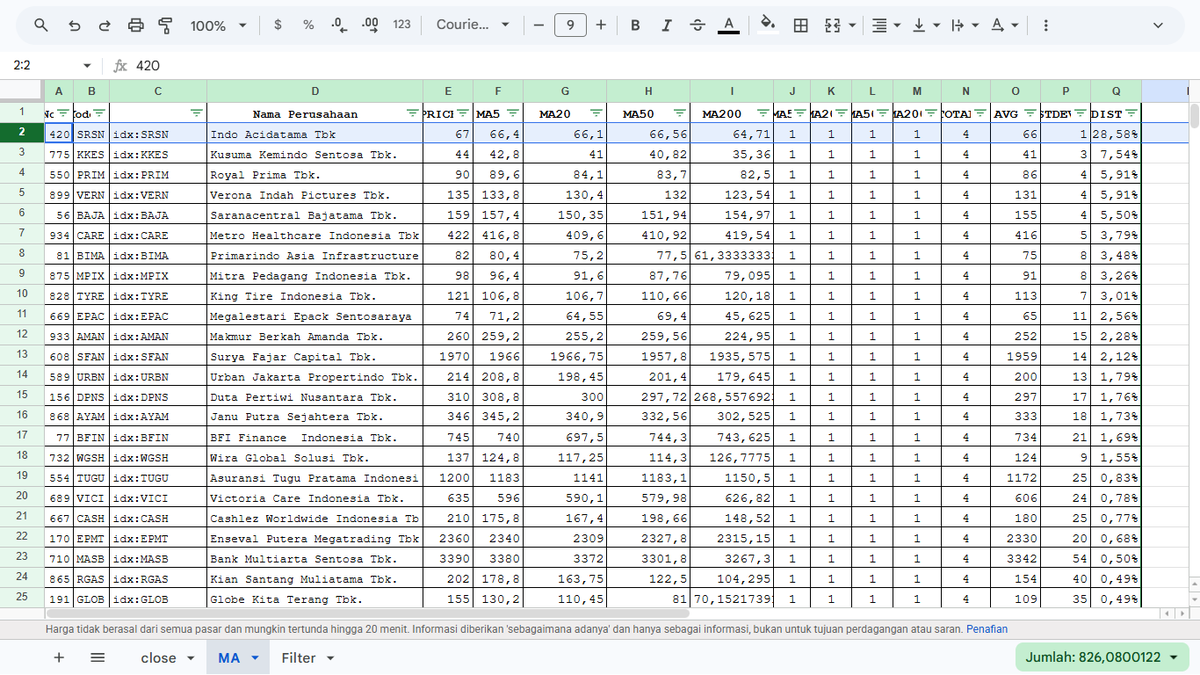Open filter for MA5 column F
This screenshot has width=1200, height=675.
pos(513,113)
